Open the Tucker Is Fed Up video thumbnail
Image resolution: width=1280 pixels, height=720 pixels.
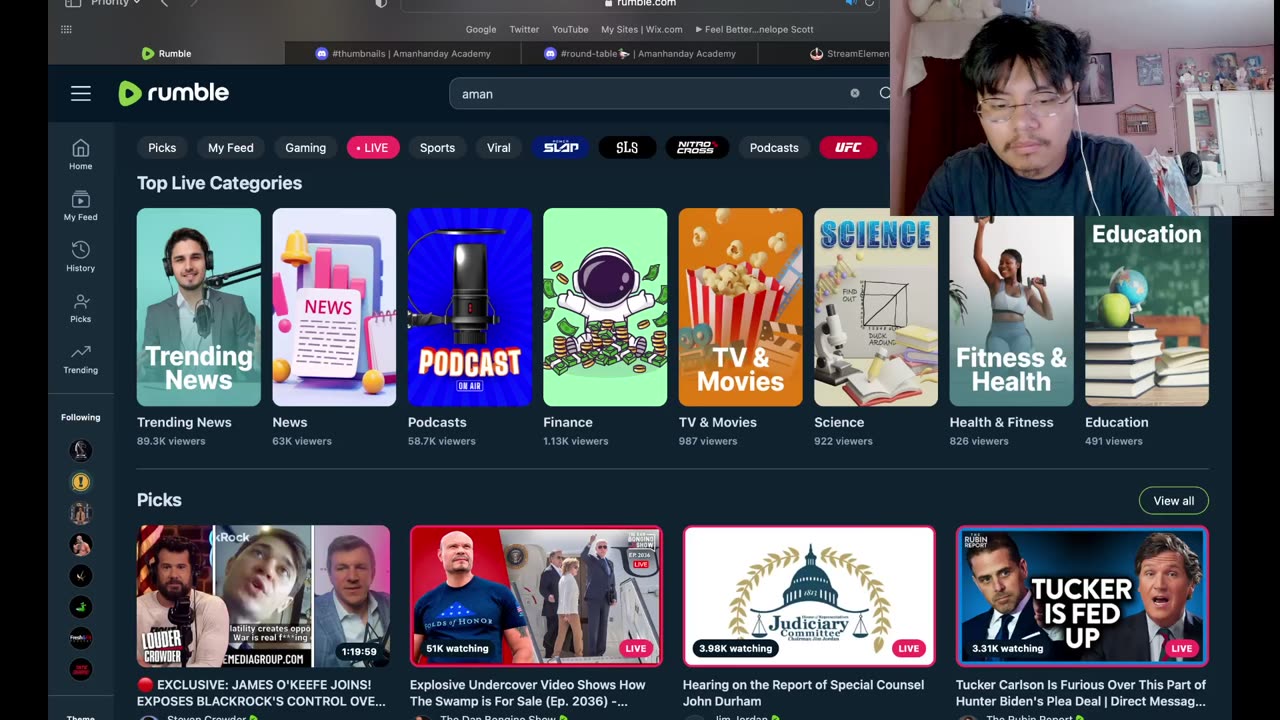[x=1082, y=596]
